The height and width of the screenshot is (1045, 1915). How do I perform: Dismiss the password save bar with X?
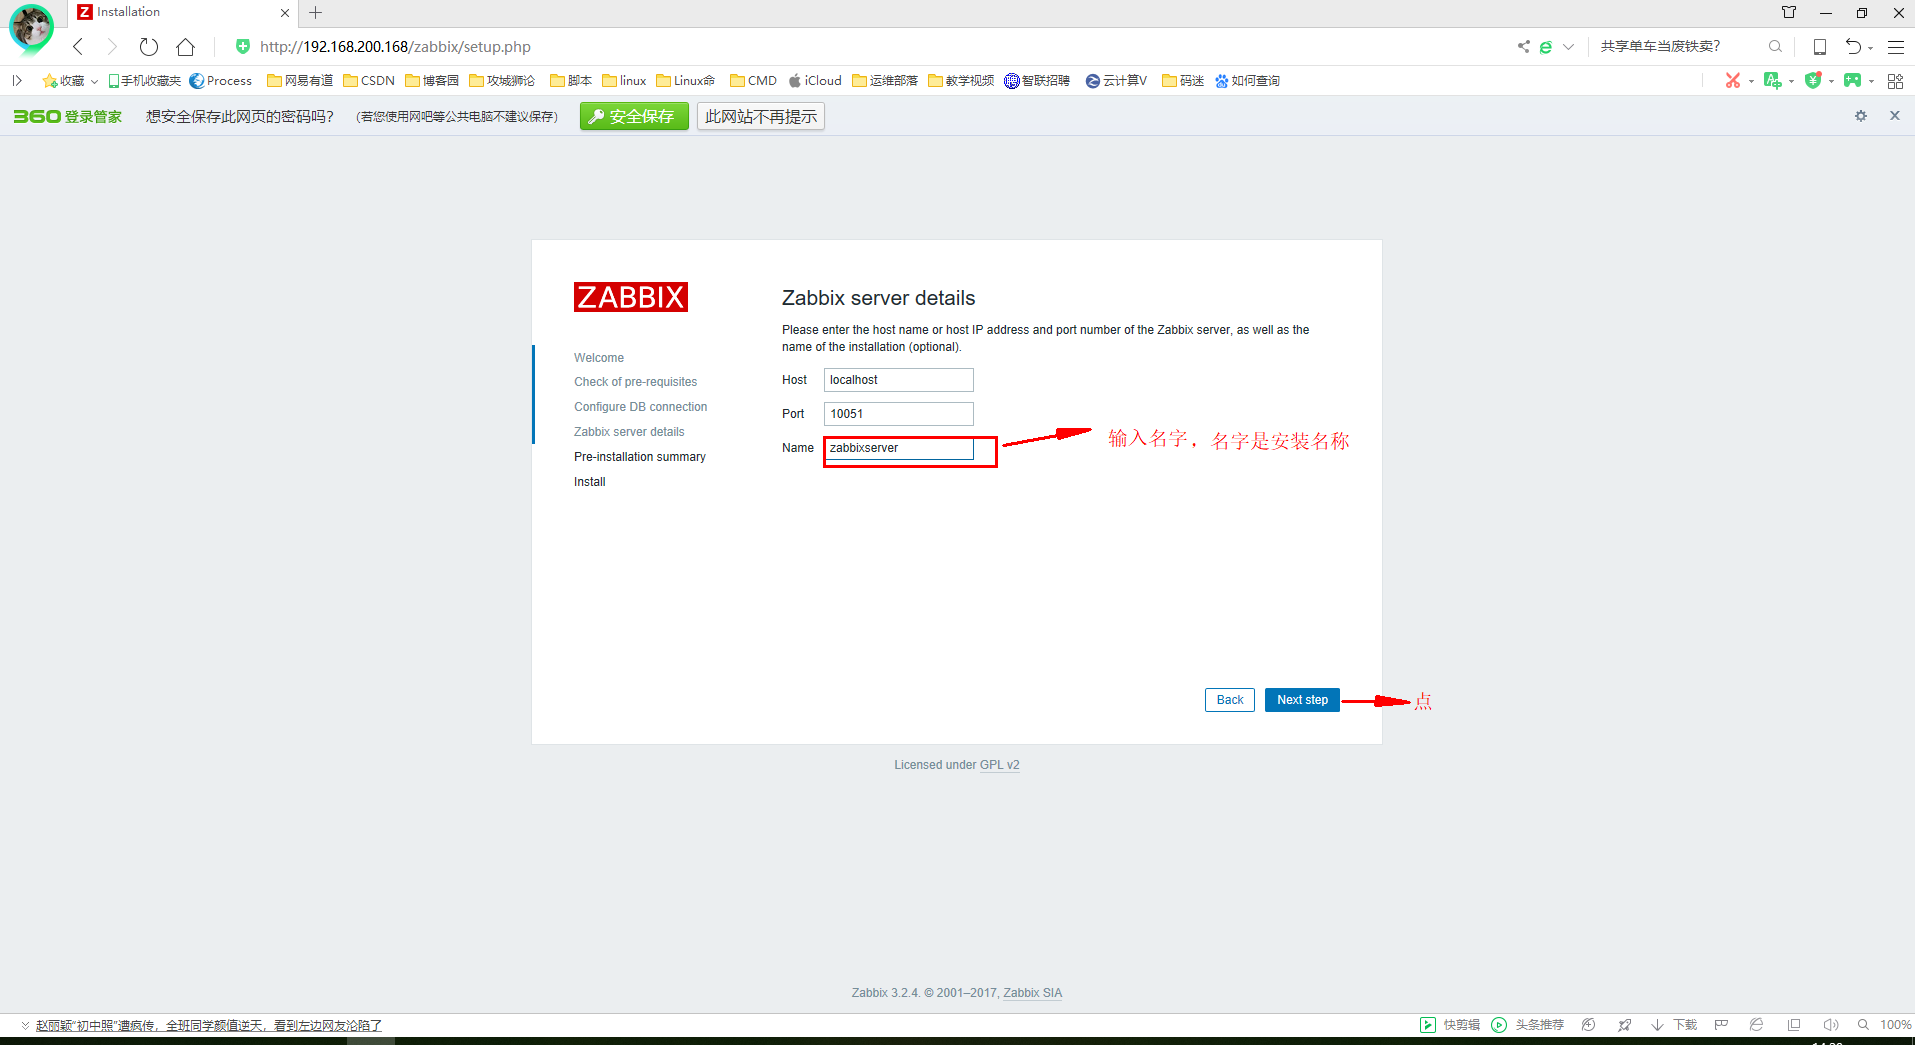1894,116
